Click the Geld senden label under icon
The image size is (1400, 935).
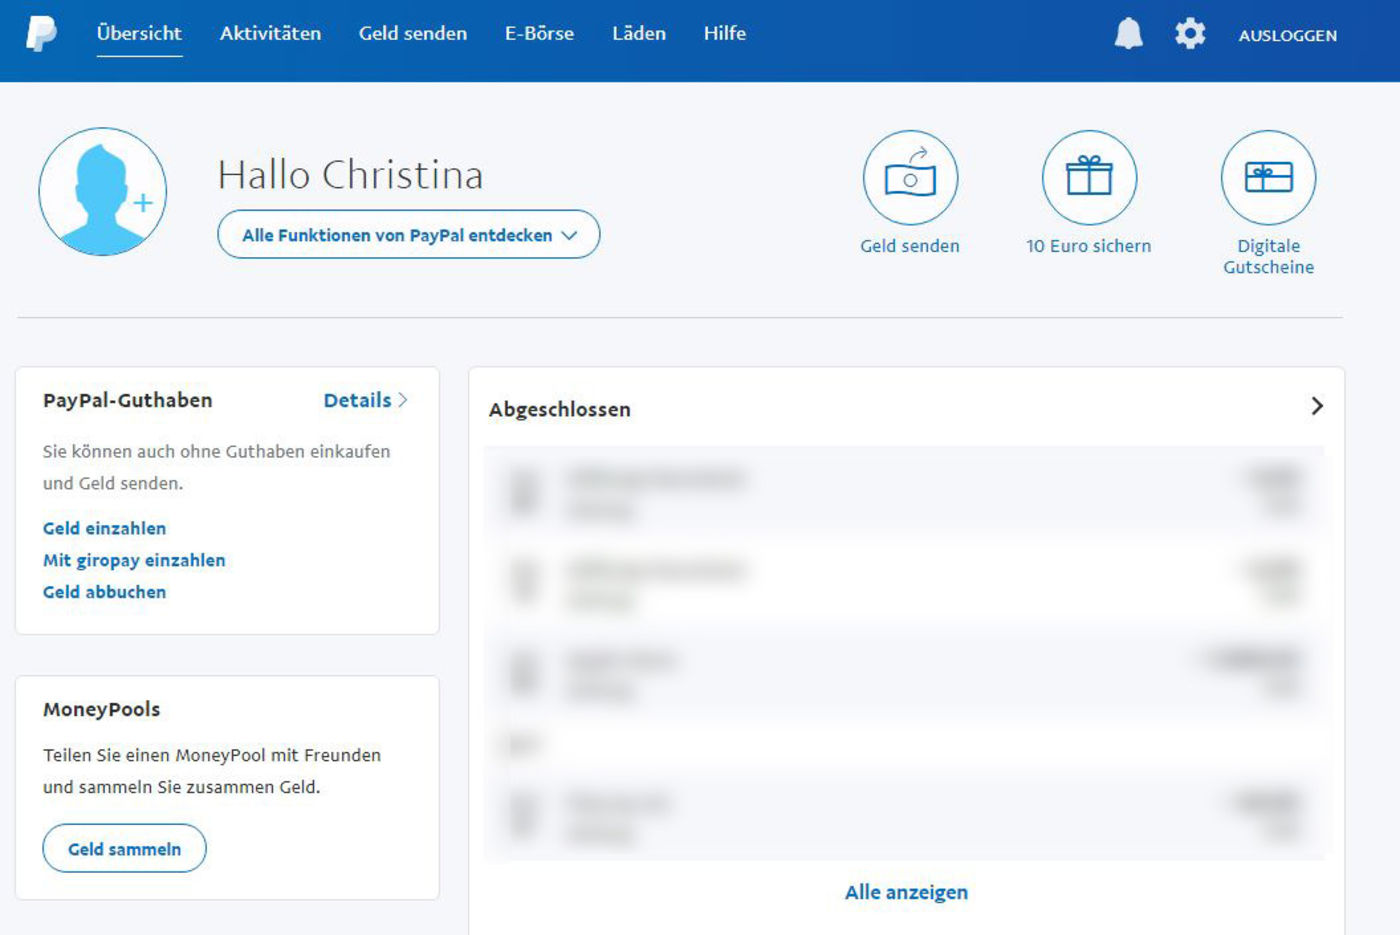(x=910, y=246)
